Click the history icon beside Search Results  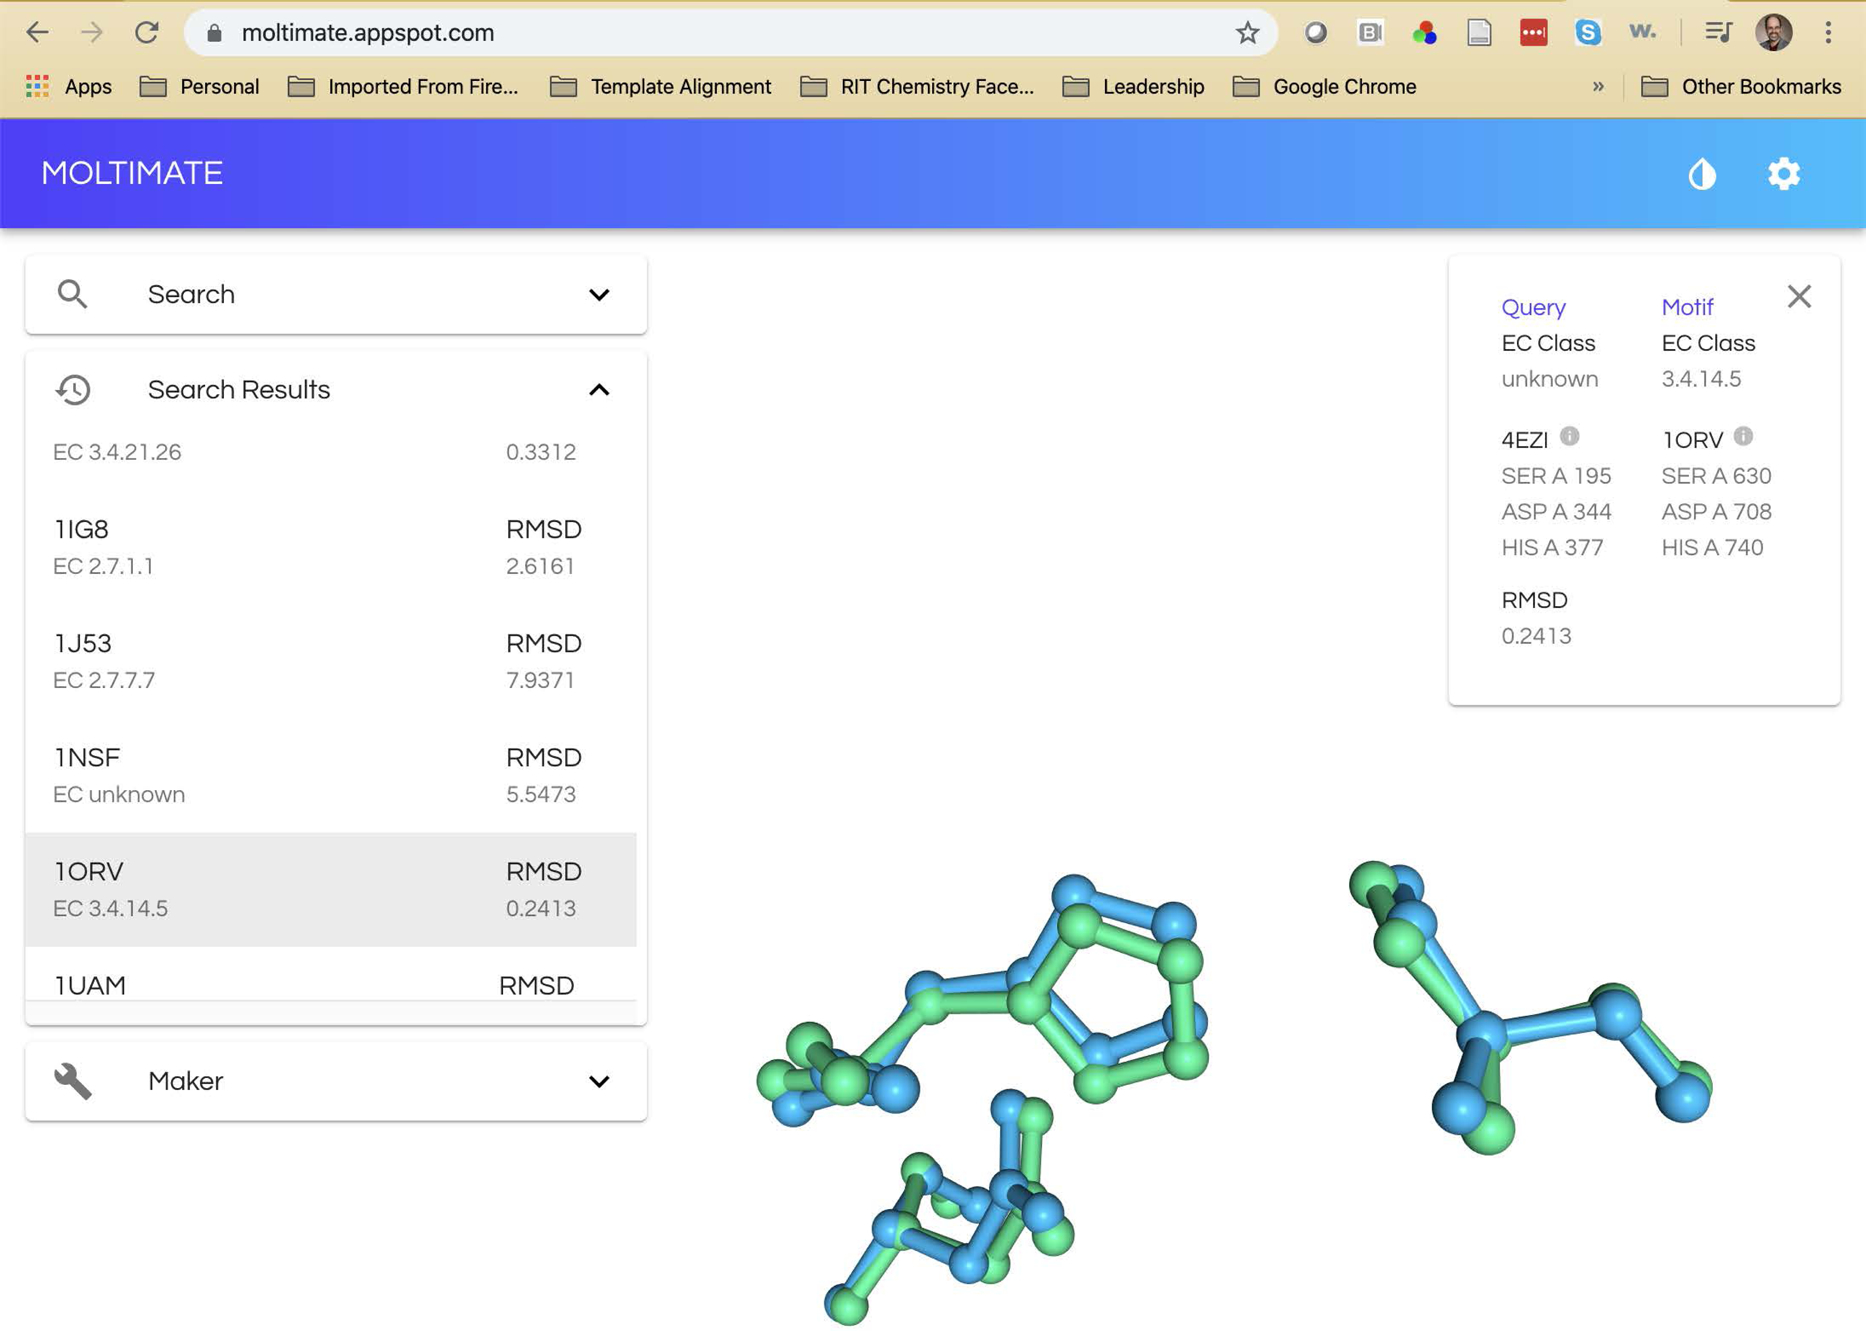coord(72,390)
